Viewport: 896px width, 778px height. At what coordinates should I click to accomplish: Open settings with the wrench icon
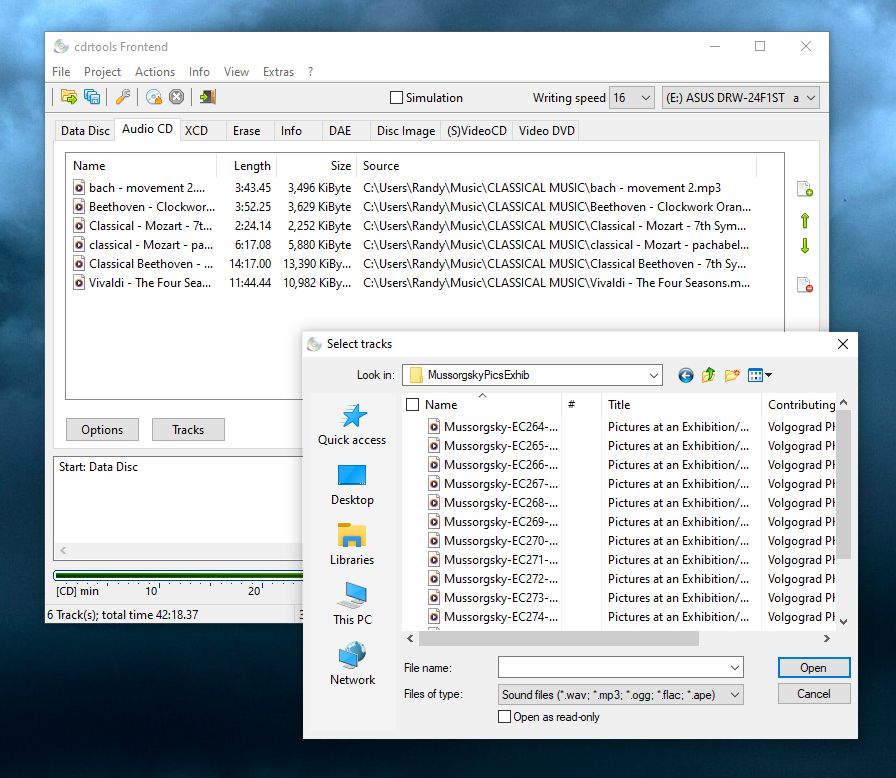click(123, 97)
